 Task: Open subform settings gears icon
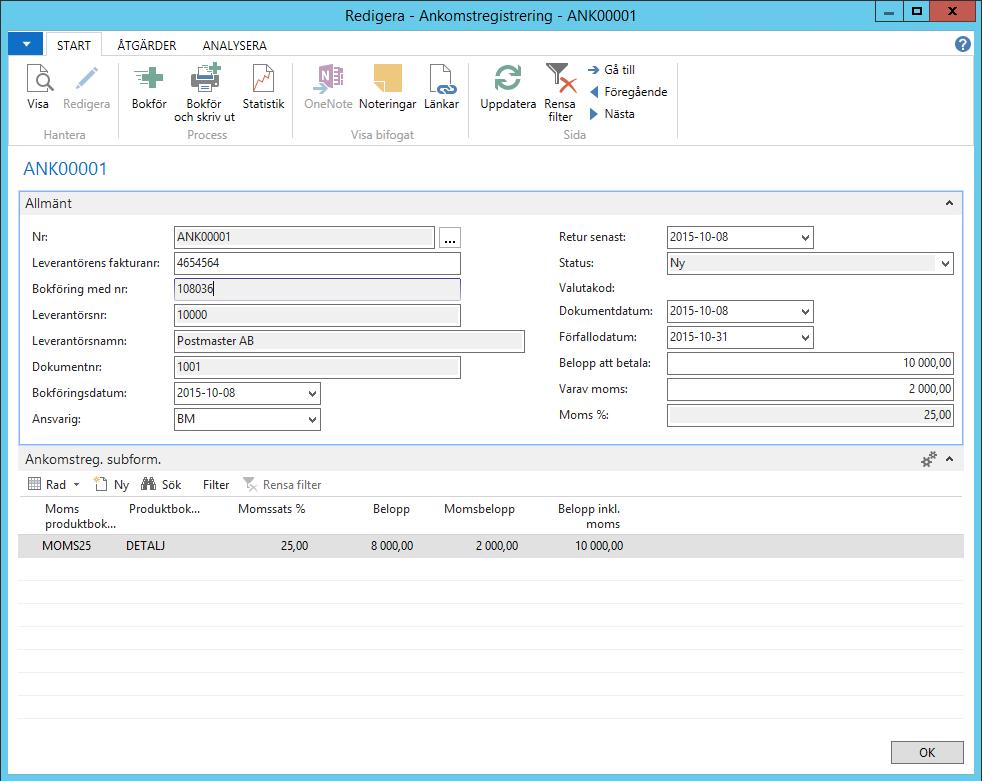929,459
